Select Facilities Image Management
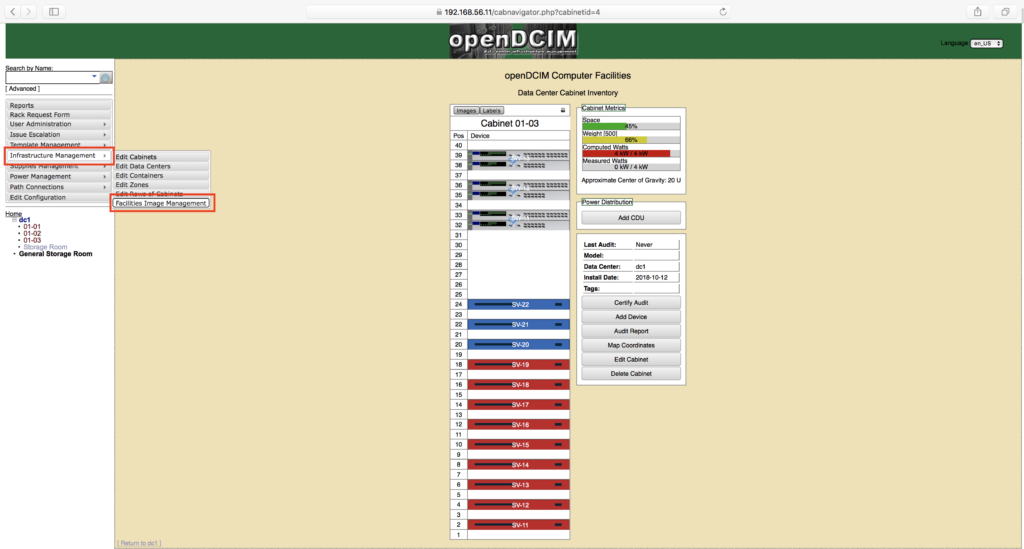The width and height of the screenshot is (1024, 549). click(x=161, y=203)
